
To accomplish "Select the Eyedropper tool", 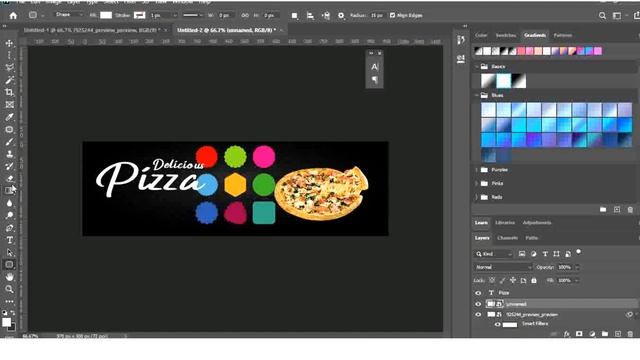I will click(9, 117).
